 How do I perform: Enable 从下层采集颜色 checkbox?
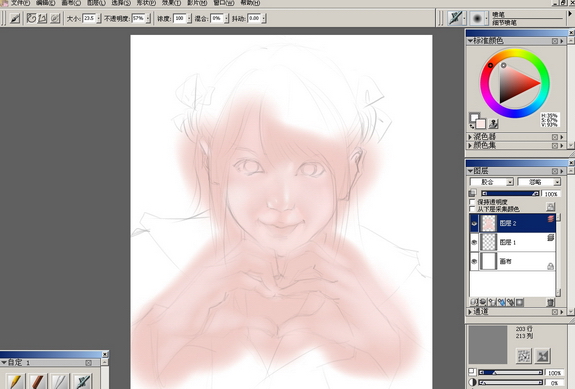[x=472, y=209]
